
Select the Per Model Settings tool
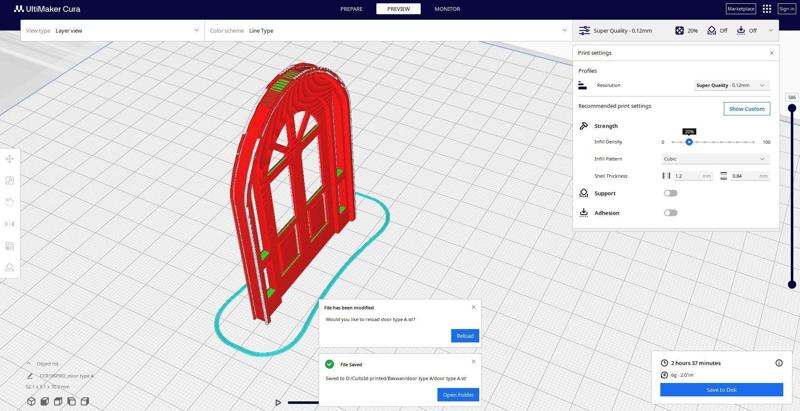10,246
